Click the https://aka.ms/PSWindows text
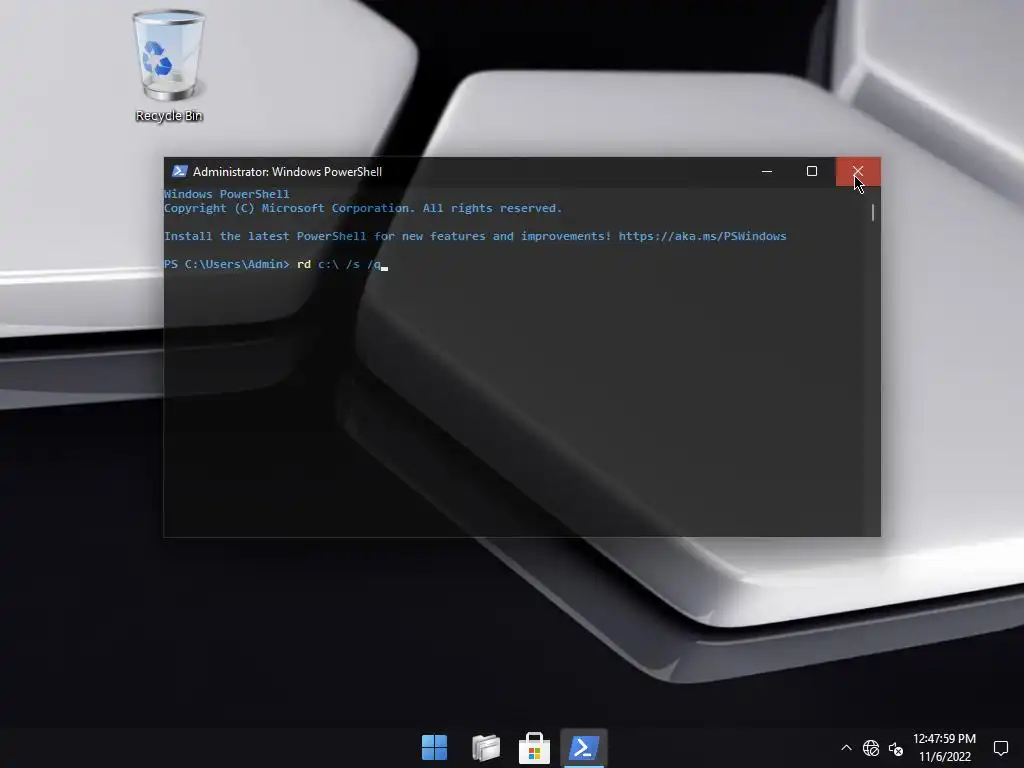Image resolution: width=1024 pixels, height=768 pixels. pos(702,236)
